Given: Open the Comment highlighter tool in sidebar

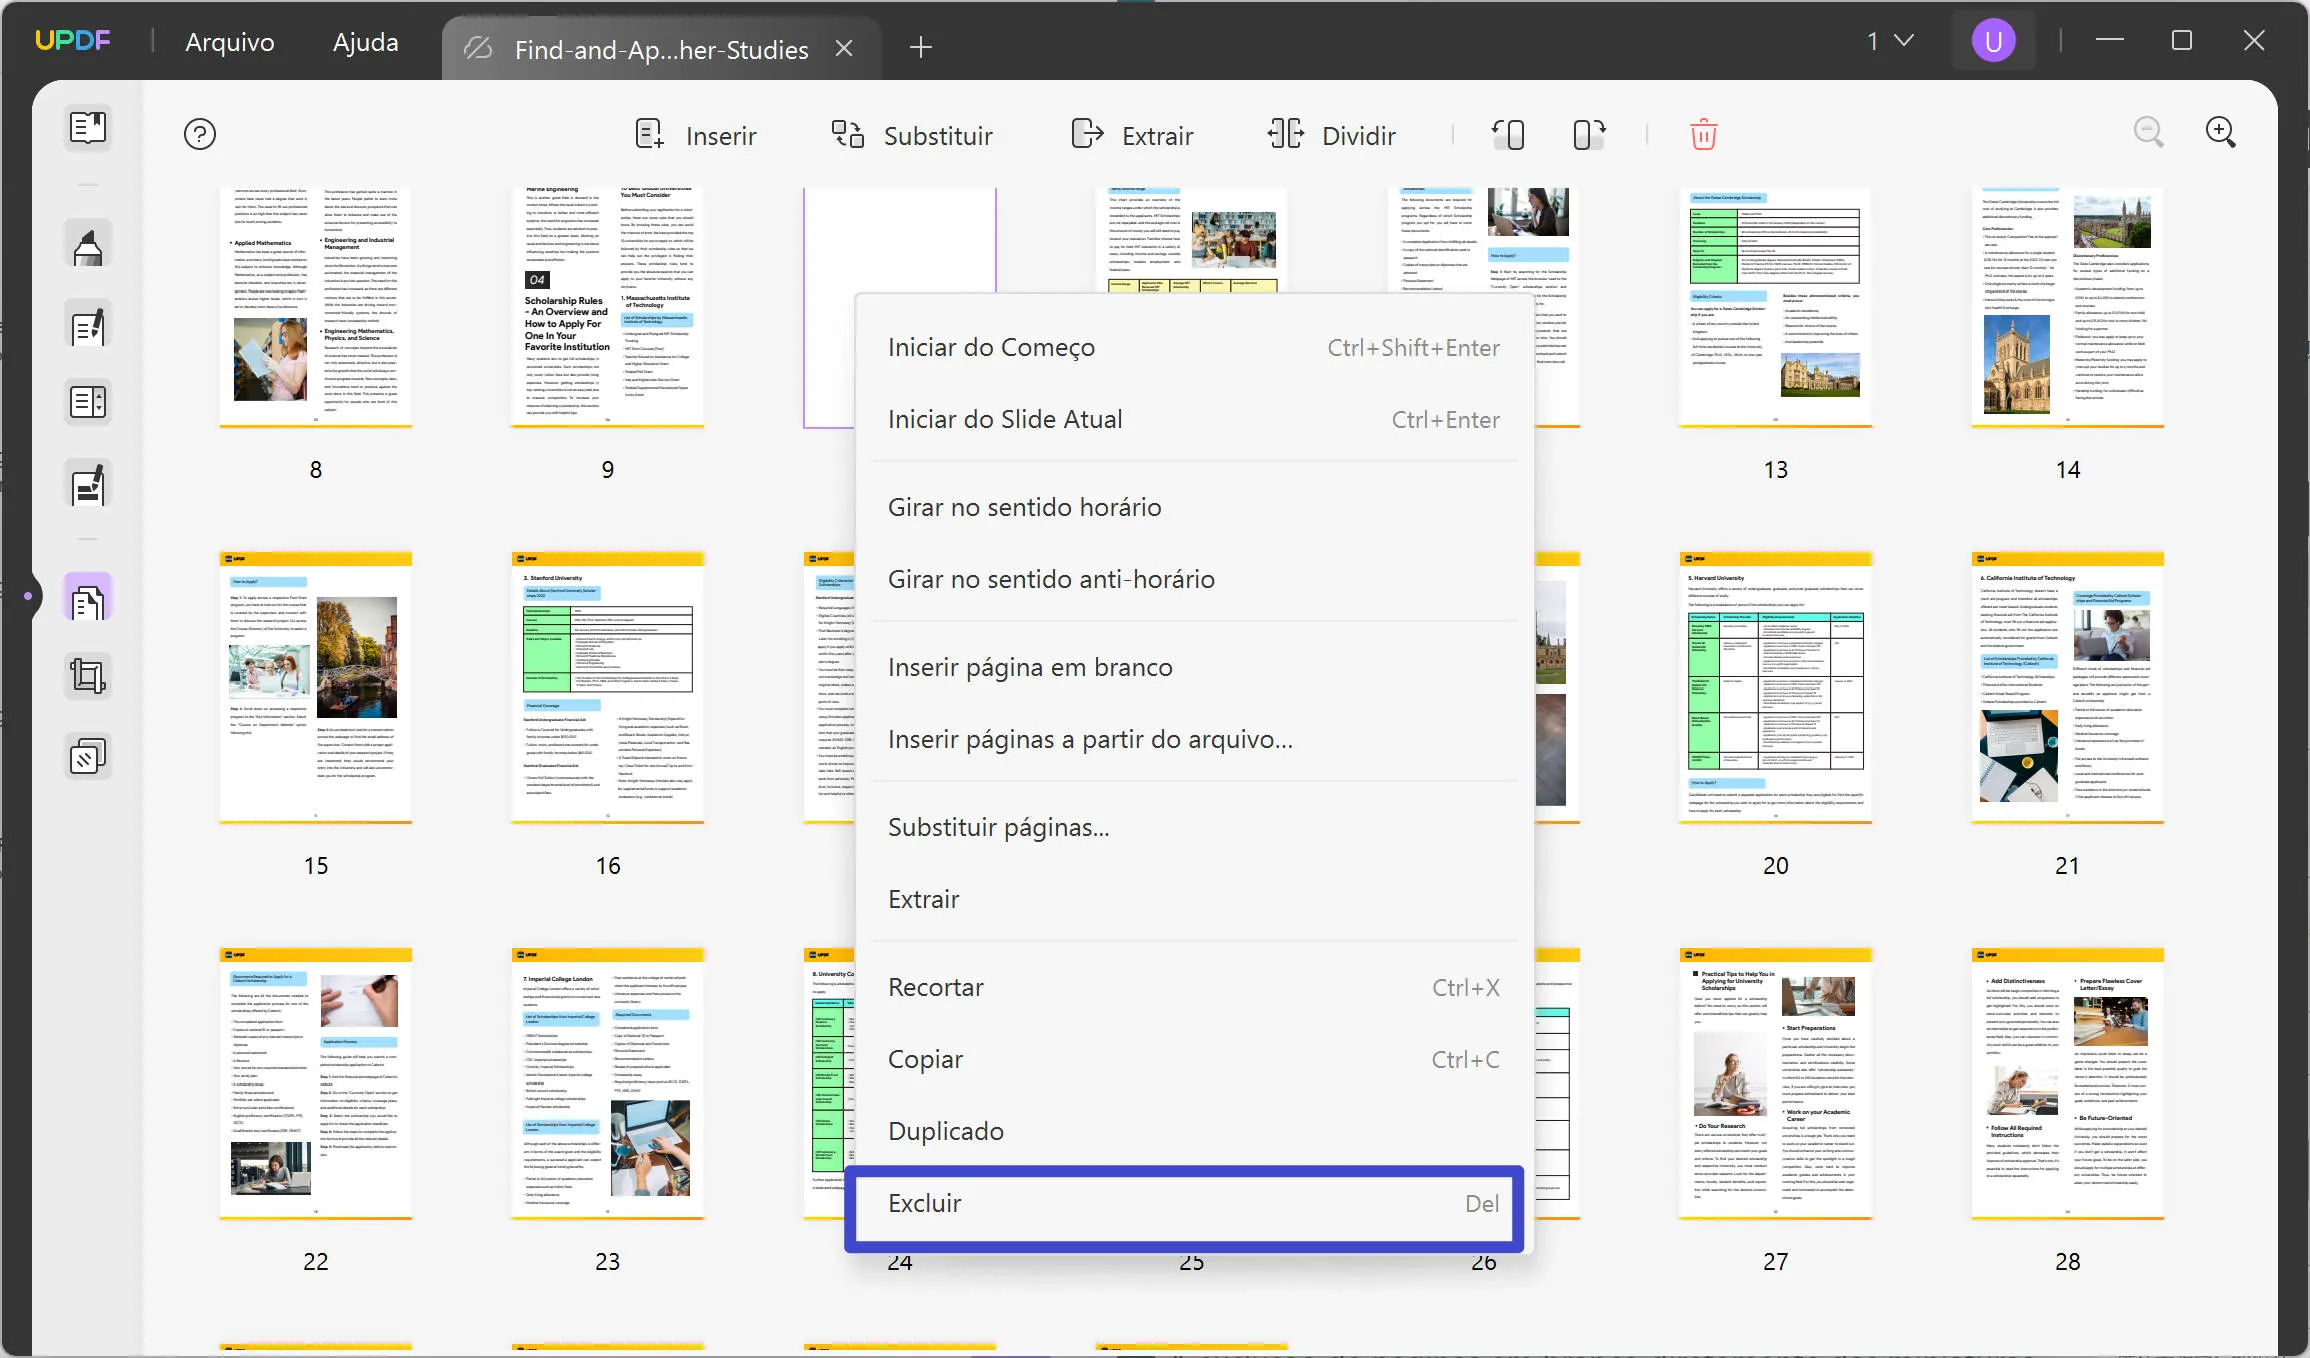Looking at the screenshot, I should 88,242.
